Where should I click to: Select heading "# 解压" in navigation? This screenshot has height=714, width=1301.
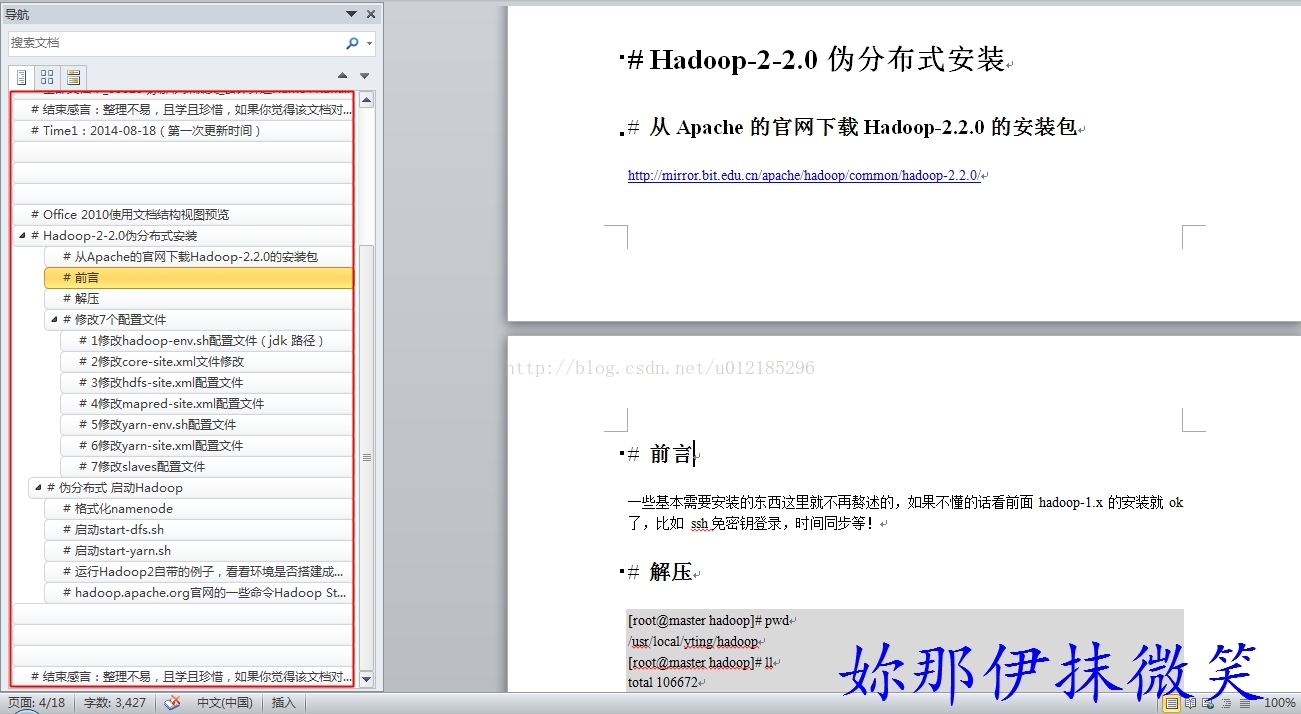pos(199,298)
